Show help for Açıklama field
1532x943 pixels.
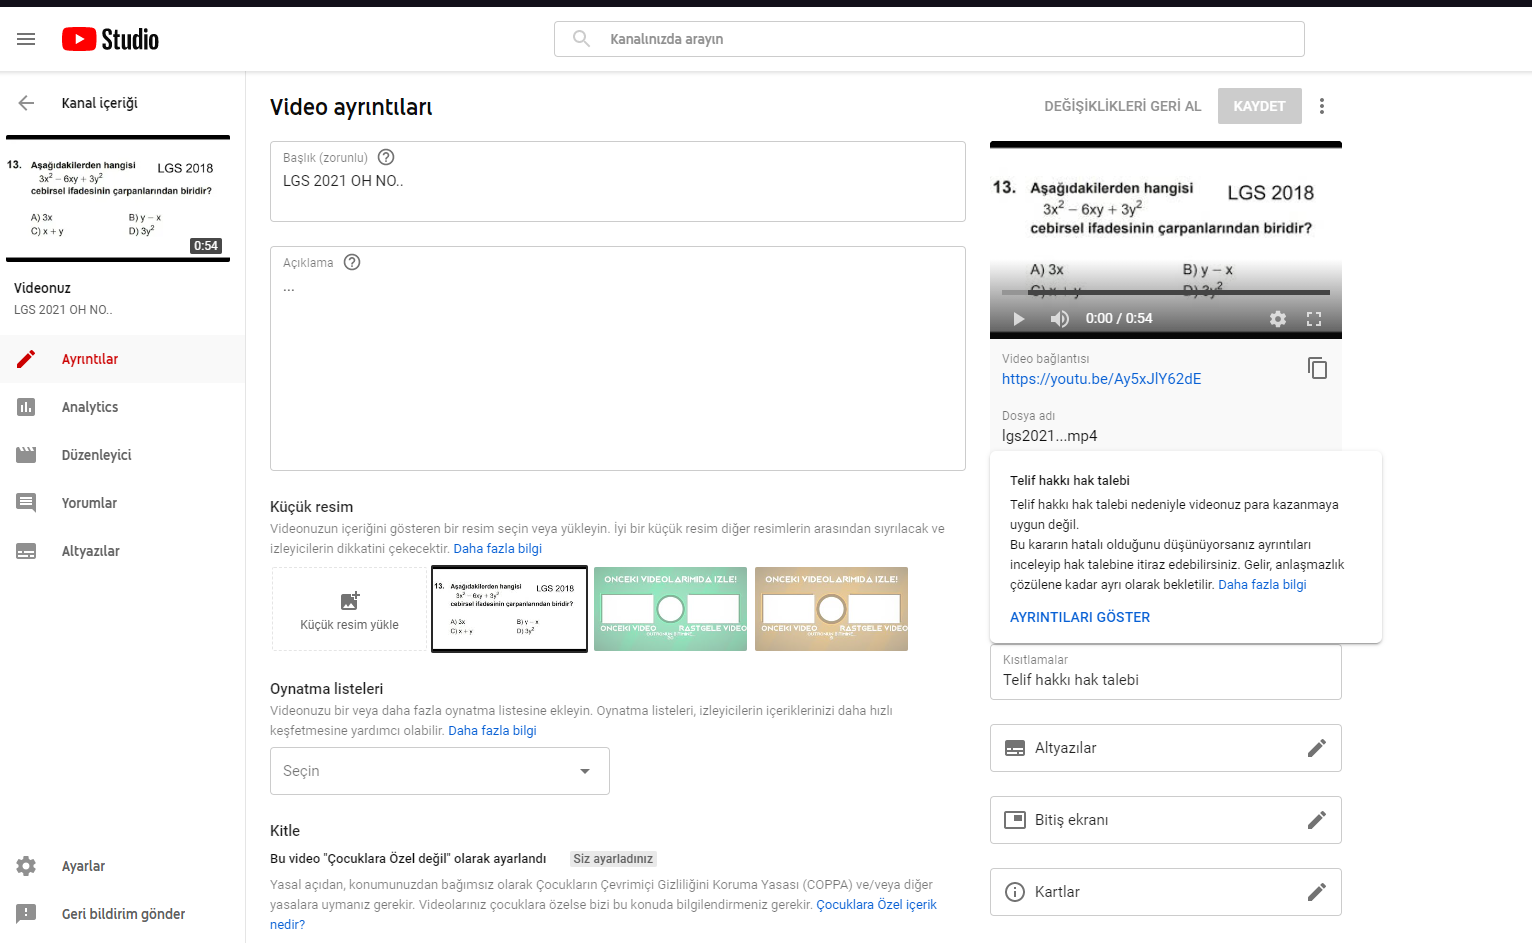[x=352, y=262]
